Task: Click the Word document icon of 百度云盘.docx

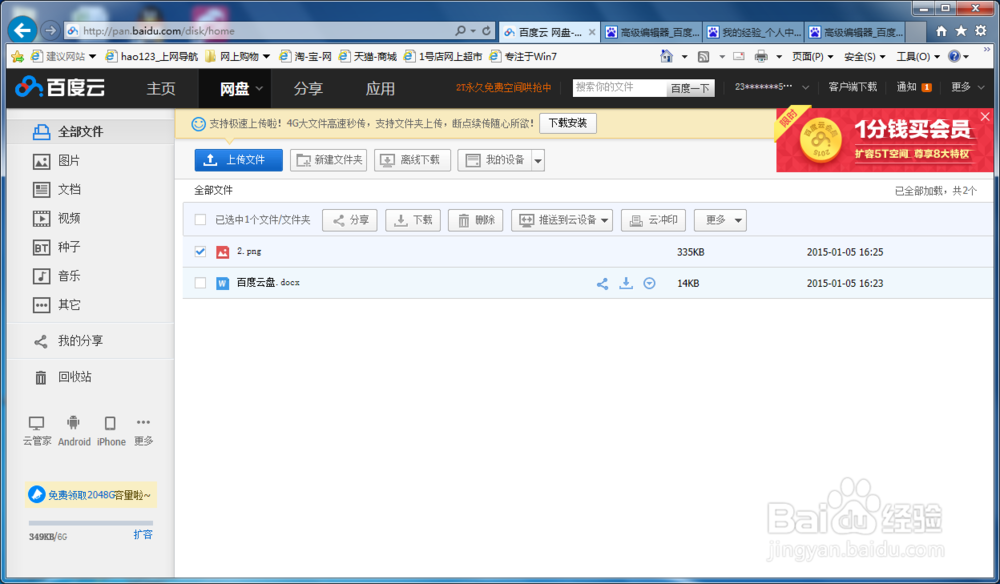Action: (x=222, y=284)
